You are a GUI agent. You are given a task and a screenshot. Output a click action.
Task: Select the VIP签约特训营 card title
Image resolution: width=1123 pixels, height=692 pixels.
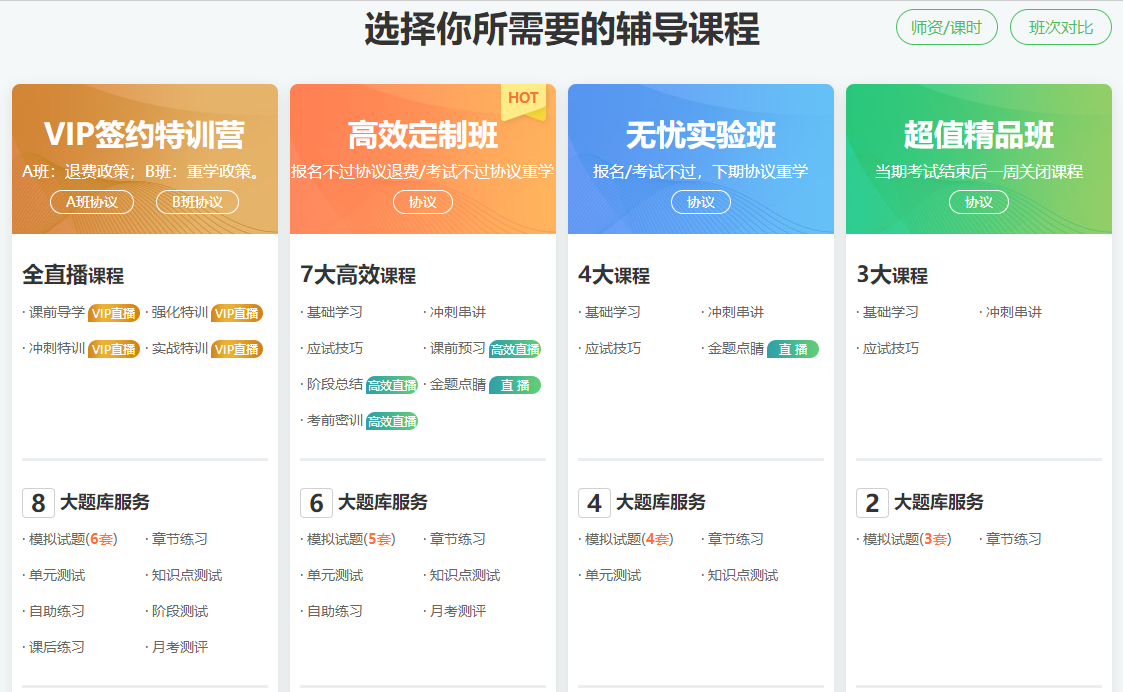pos(144,135)
